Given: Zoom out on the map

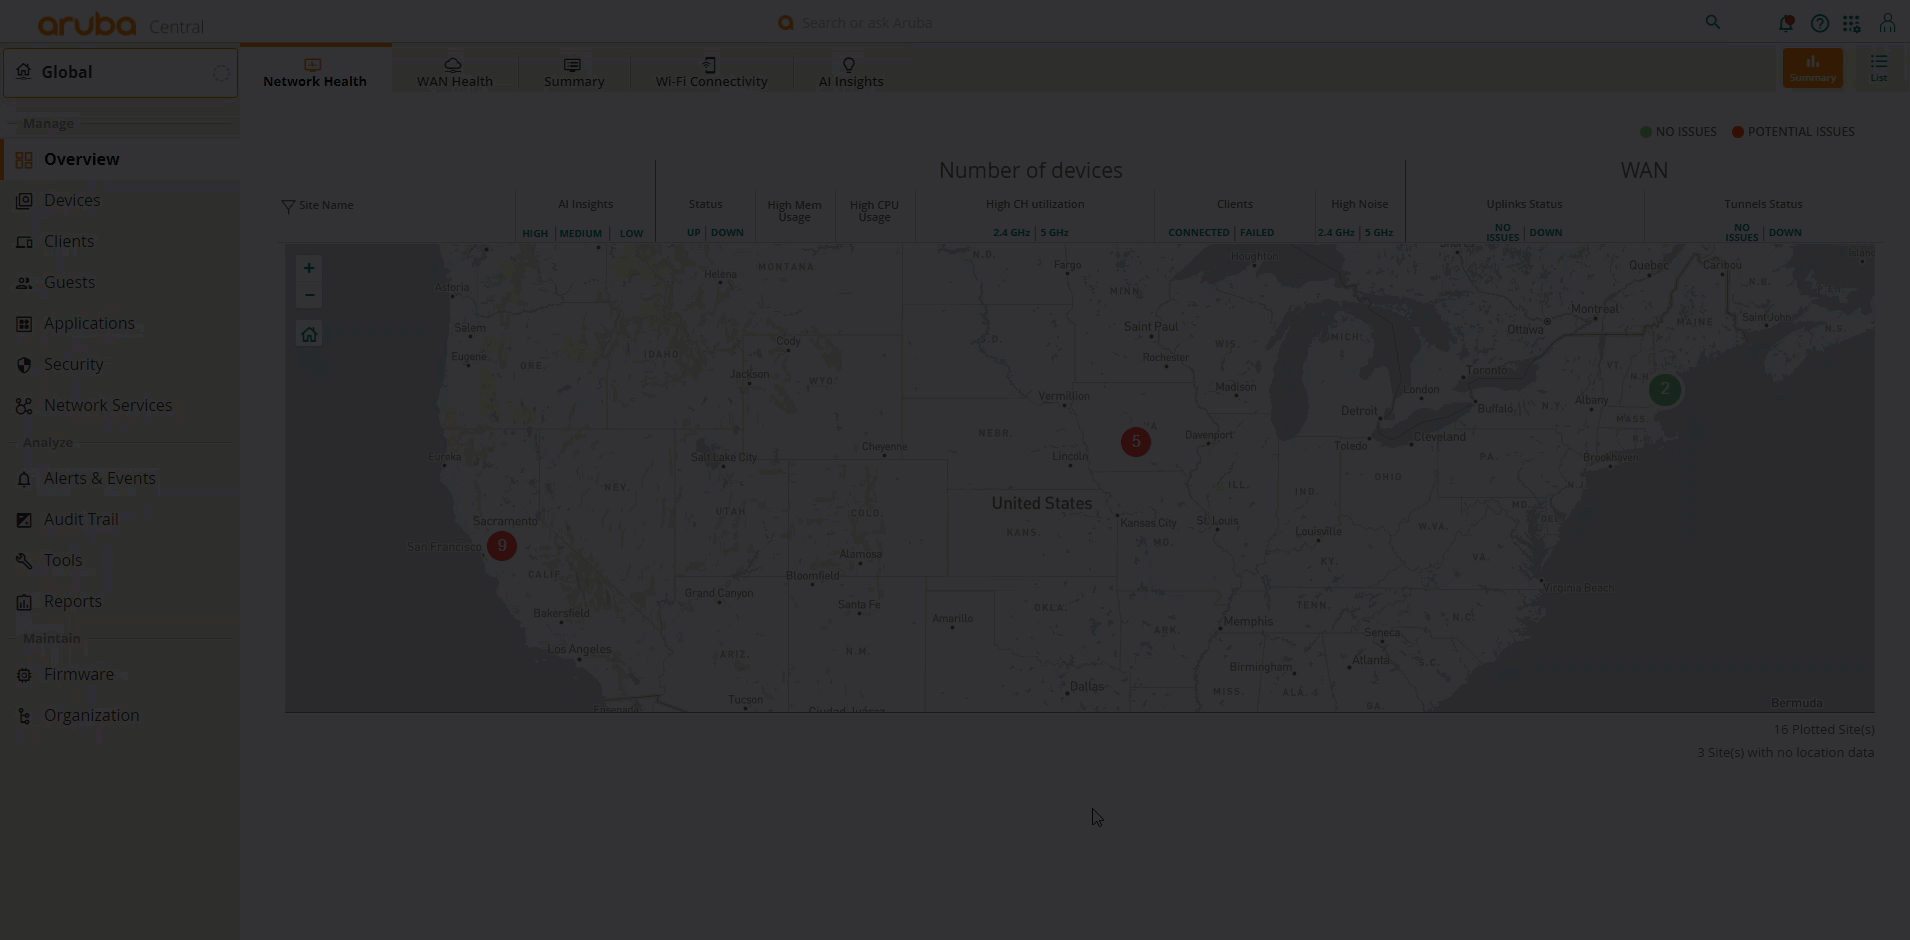Looking at the screenshot, I should (309, 295).
